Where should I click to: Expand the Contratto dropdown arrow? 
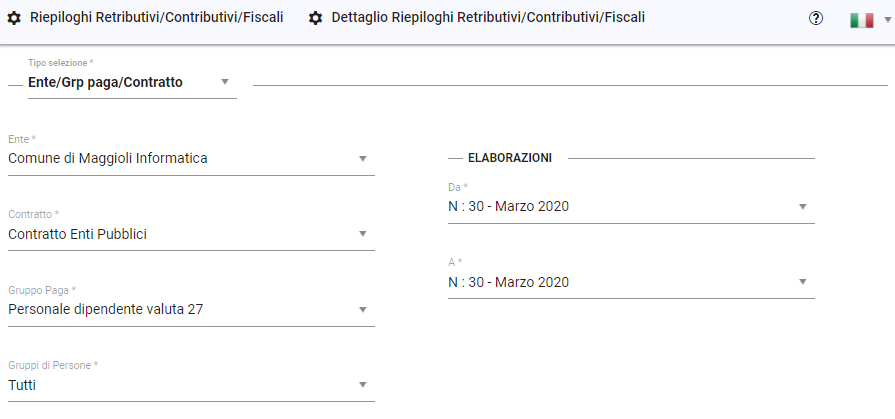363,234
